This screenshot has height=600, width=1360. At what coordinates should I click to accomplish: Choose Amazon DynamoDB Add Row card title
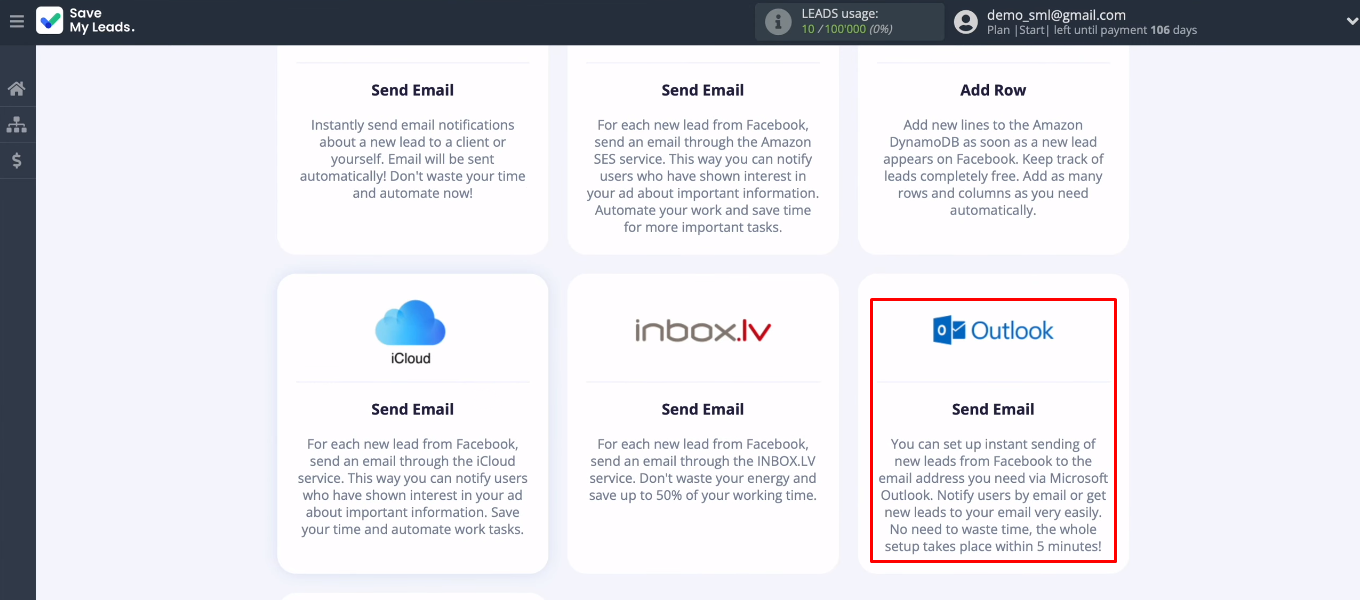click(x=993, y=90)
